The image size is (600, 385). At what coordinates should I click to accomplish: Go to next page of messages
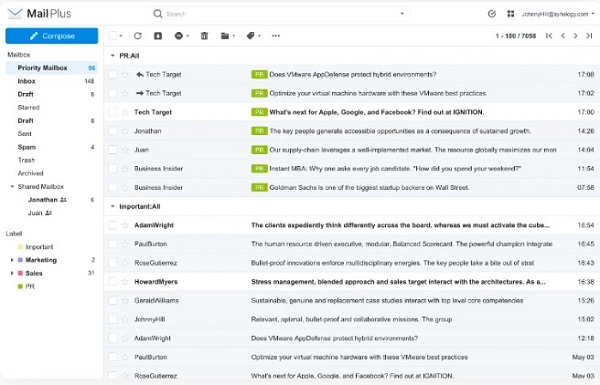coord(576,36)
